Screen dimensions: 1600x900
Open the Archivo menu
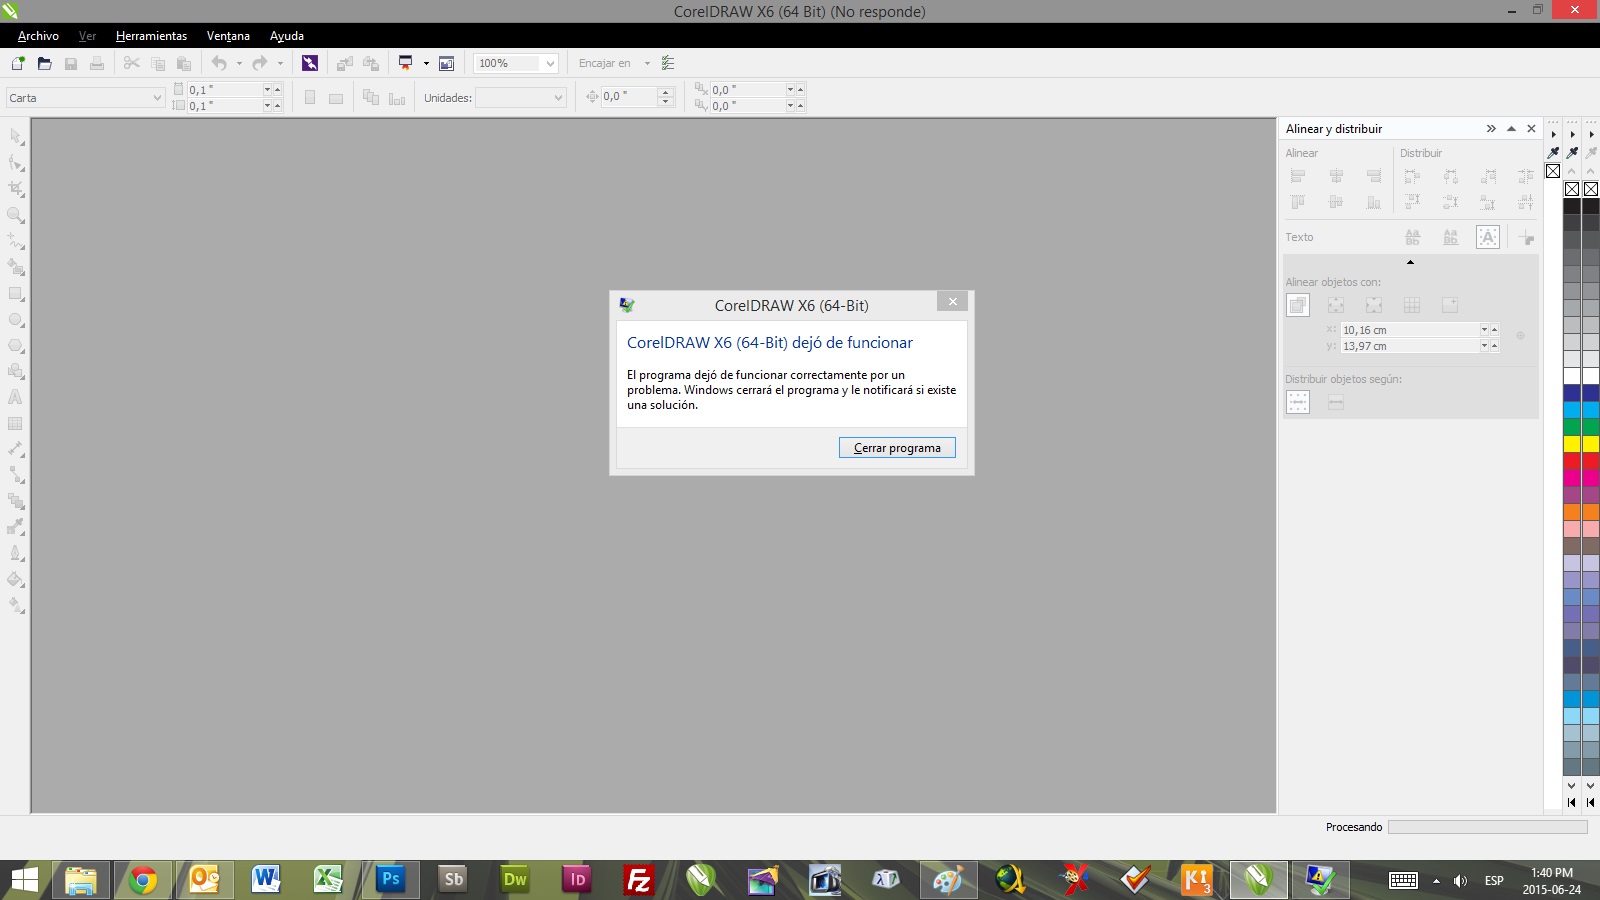point(38,36)
